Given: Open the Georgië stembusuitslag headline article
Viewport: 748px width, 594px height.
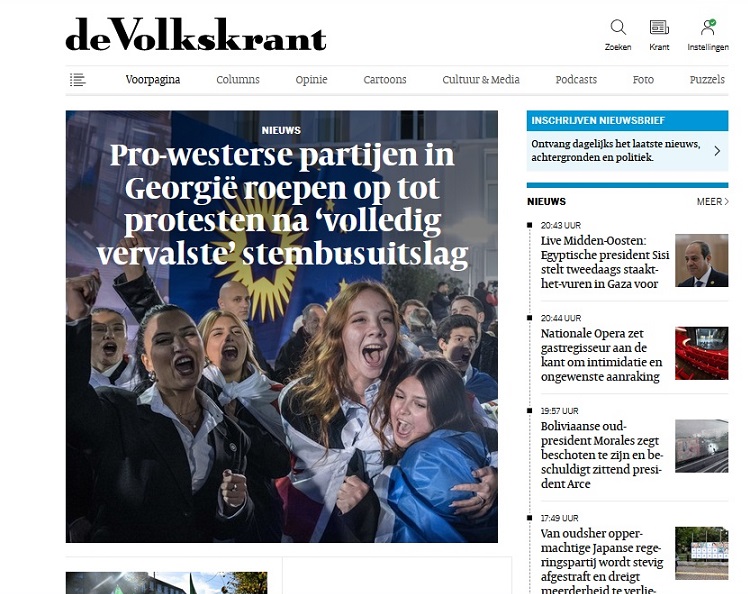Looking at the screenshot, I should (x=282, y=204).
